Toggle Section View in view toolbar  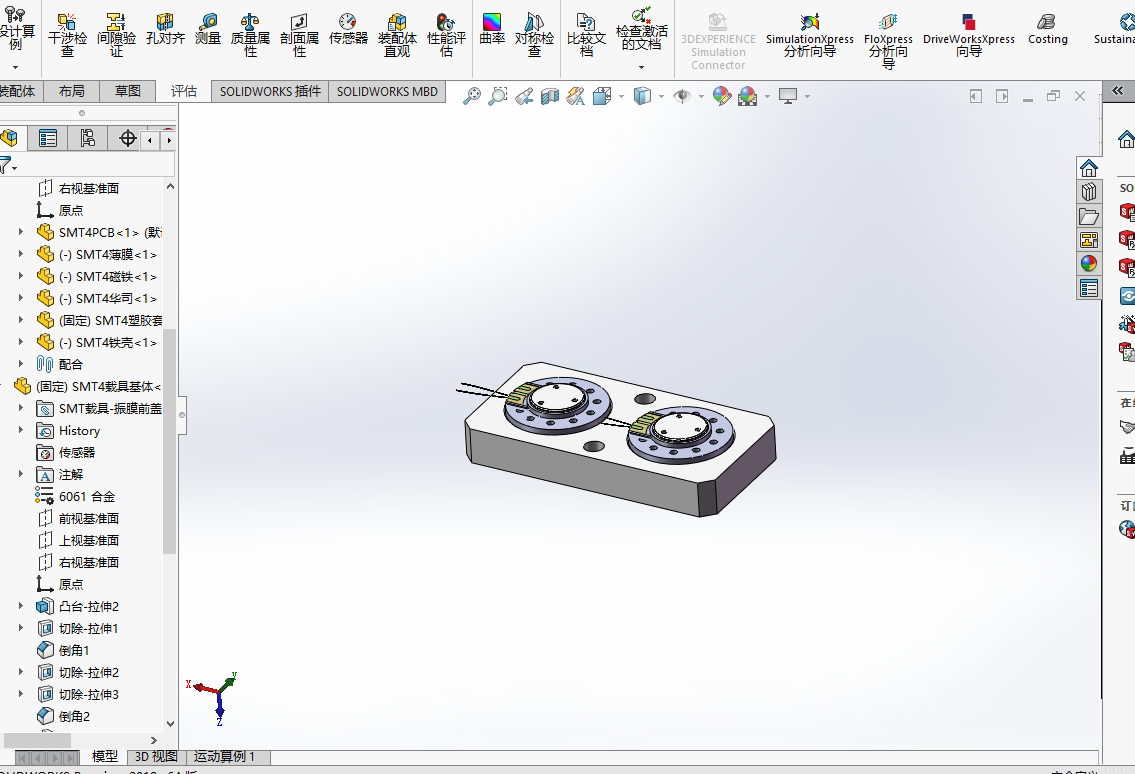click(550, 96)
